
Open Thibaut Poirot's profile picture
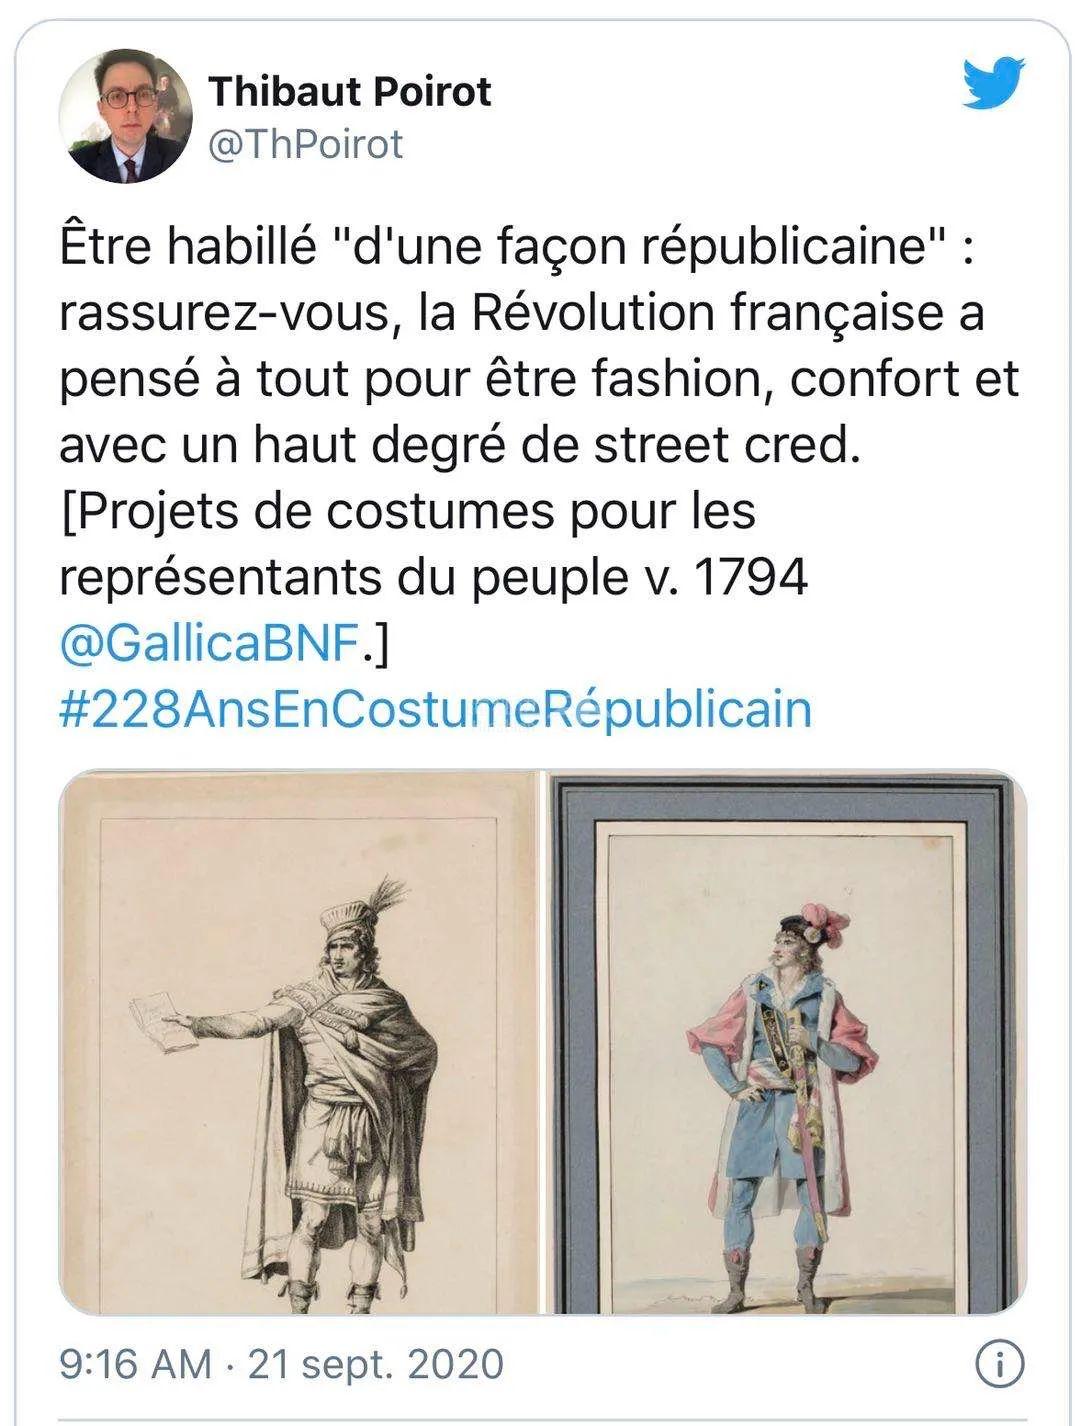(x=126, y=117)
